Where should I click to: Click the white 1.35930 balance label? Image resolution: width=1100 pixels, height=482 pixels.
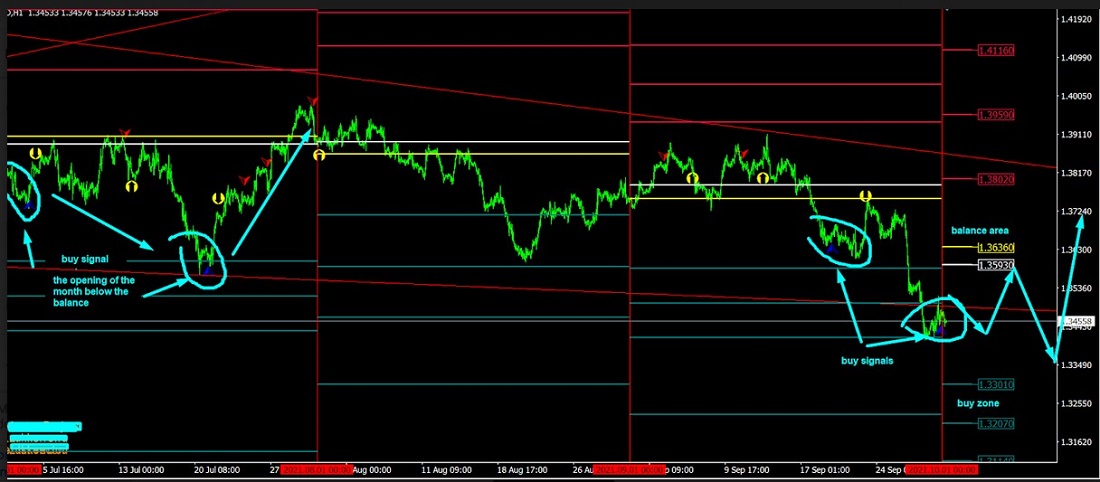click(x=994, y=265)
